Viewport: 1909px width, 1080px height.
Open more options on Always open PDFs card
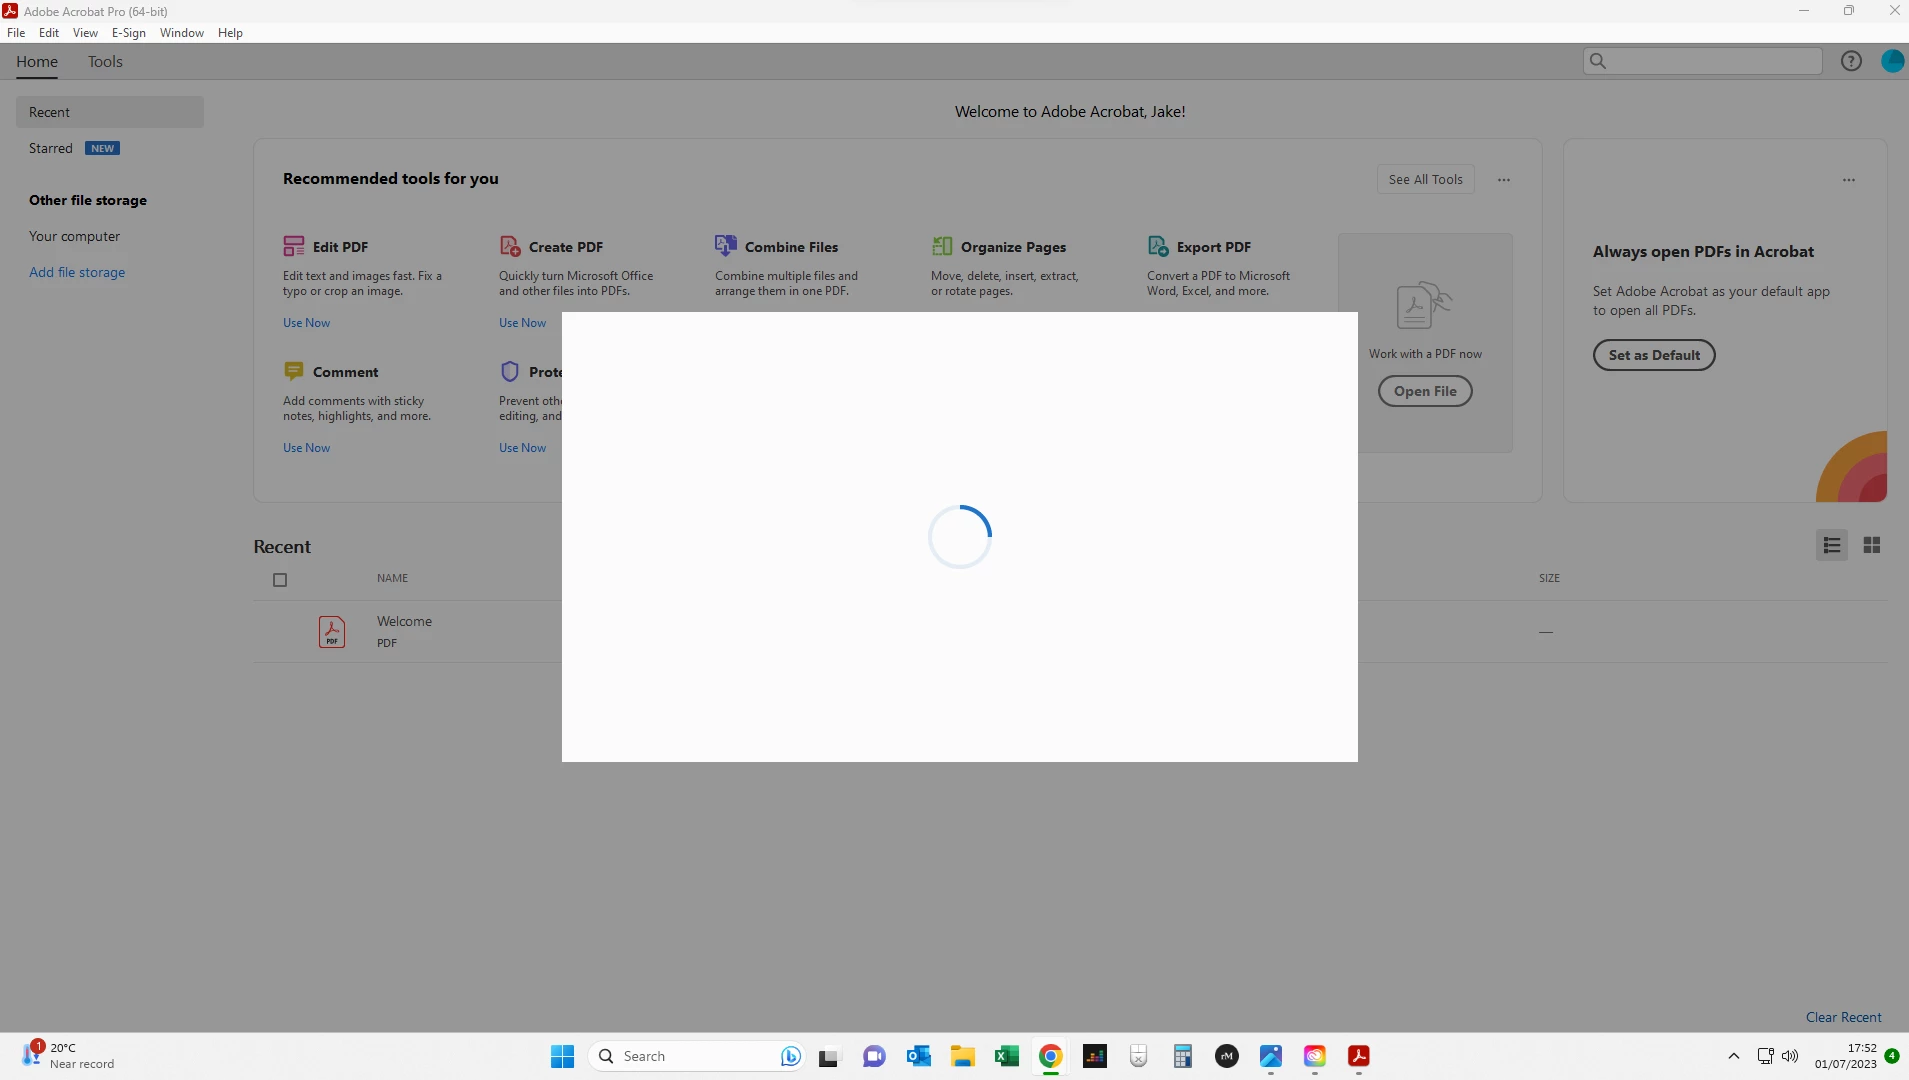click(1849, 180)
